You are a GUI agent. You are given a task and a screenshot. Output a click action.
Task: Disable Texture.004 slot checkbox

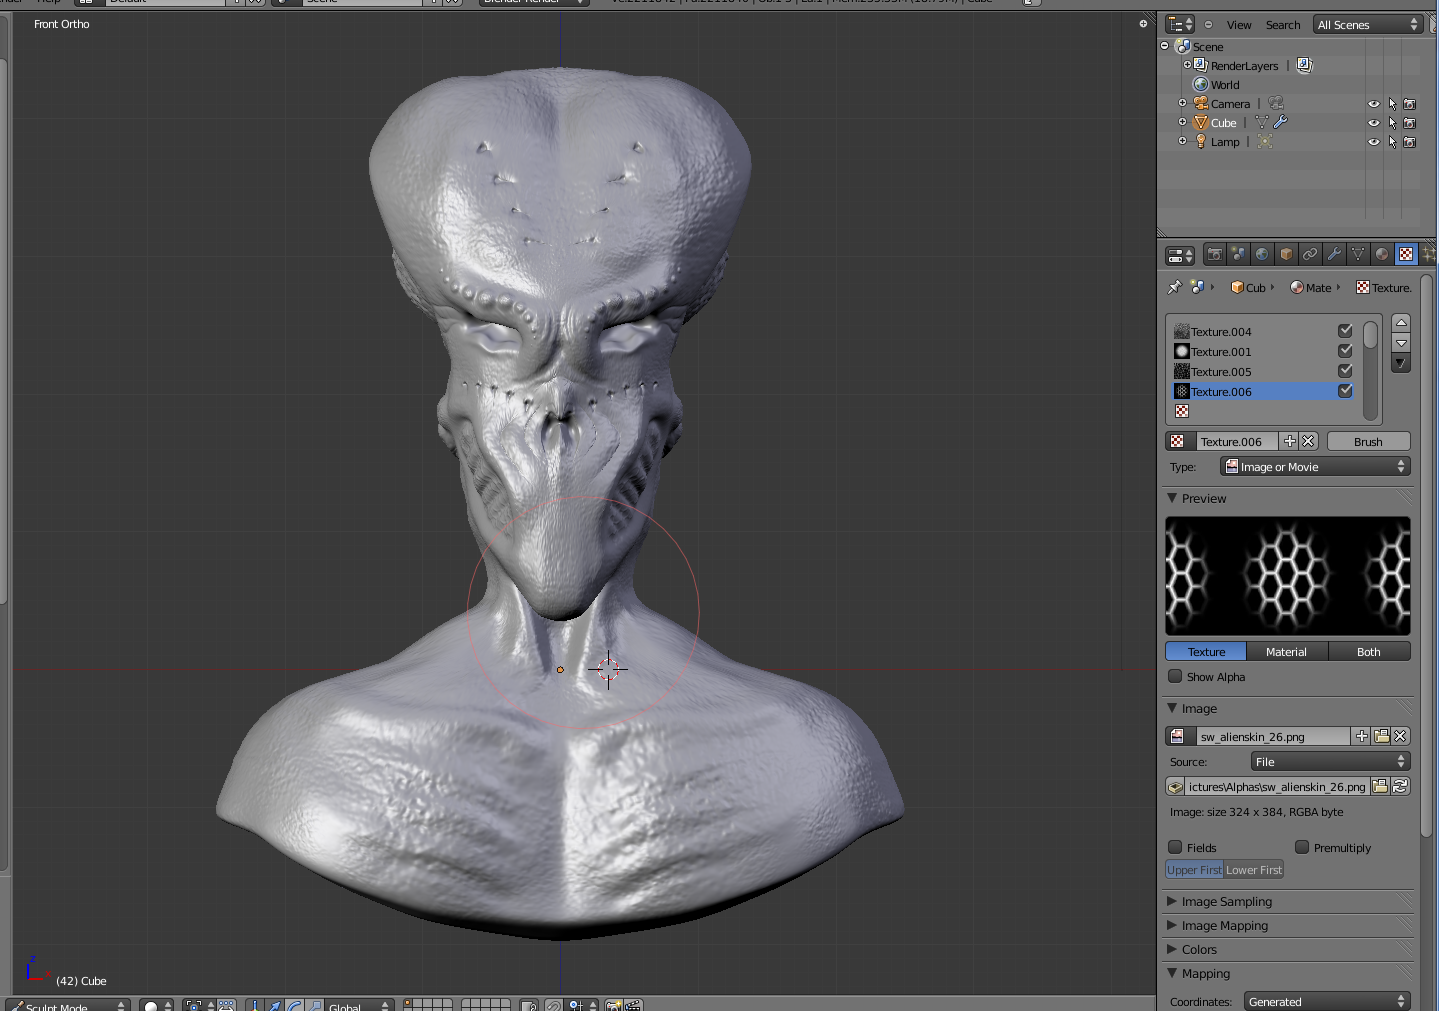[1345, 330]
